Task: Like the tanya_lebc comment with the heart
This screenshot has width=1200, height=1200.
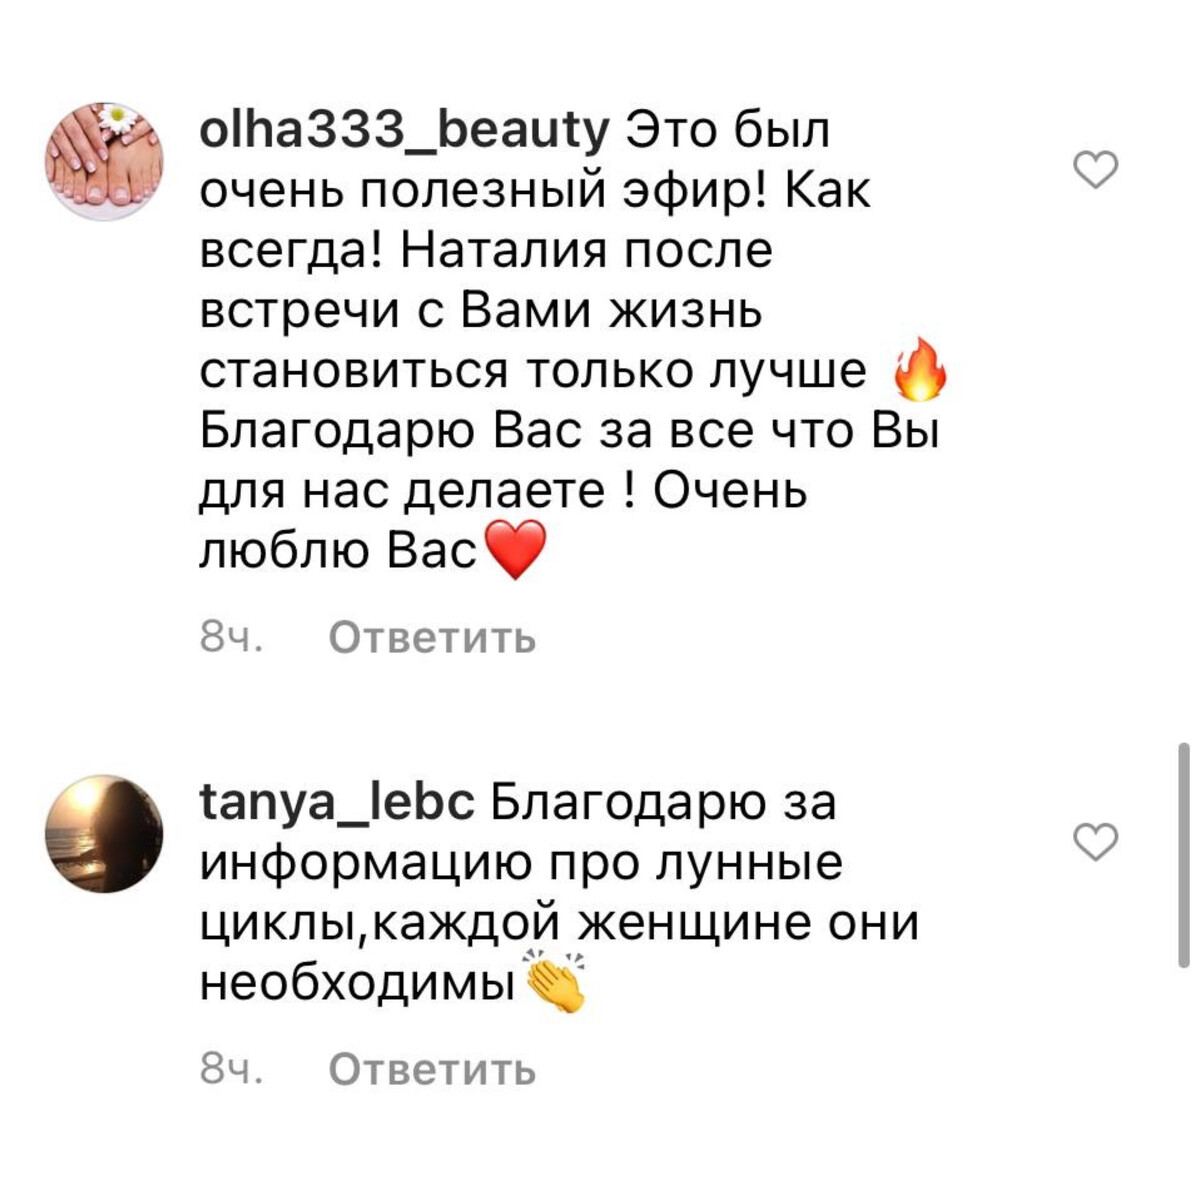Action: [1095, 843]
